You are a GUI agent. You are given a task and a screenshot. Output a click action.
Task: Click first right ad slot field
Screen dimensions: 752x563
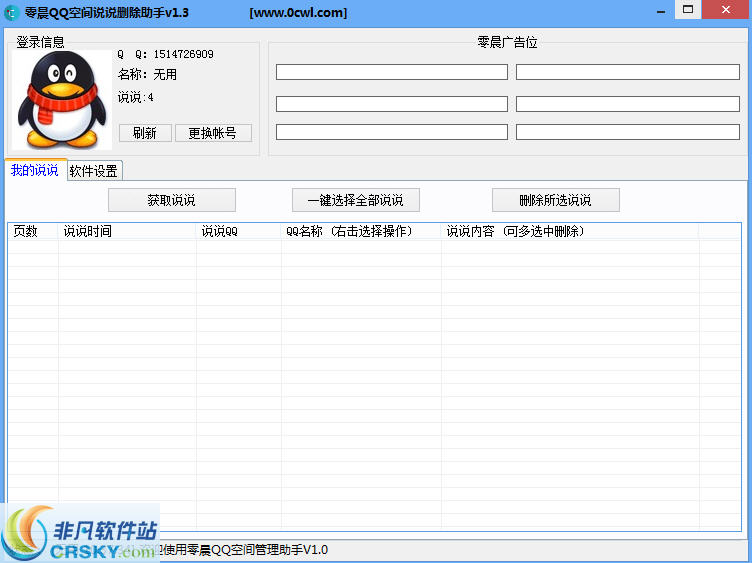tap(628, 72)
